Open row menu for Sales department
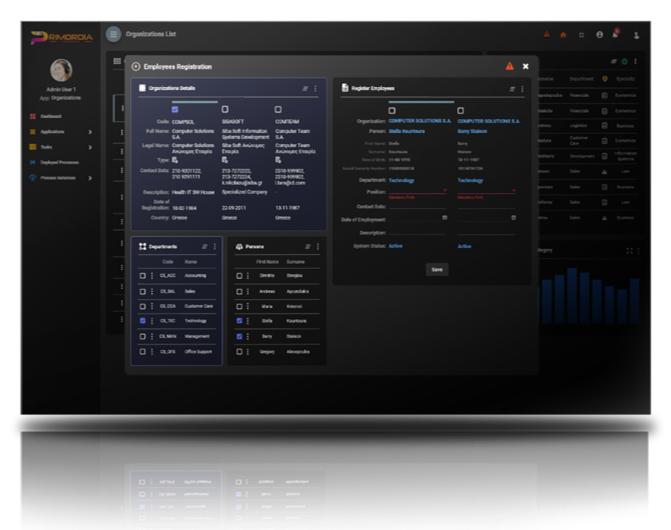The height and width of the screenshot is (530, 671). pyautogui.click(x=152, y=291)
